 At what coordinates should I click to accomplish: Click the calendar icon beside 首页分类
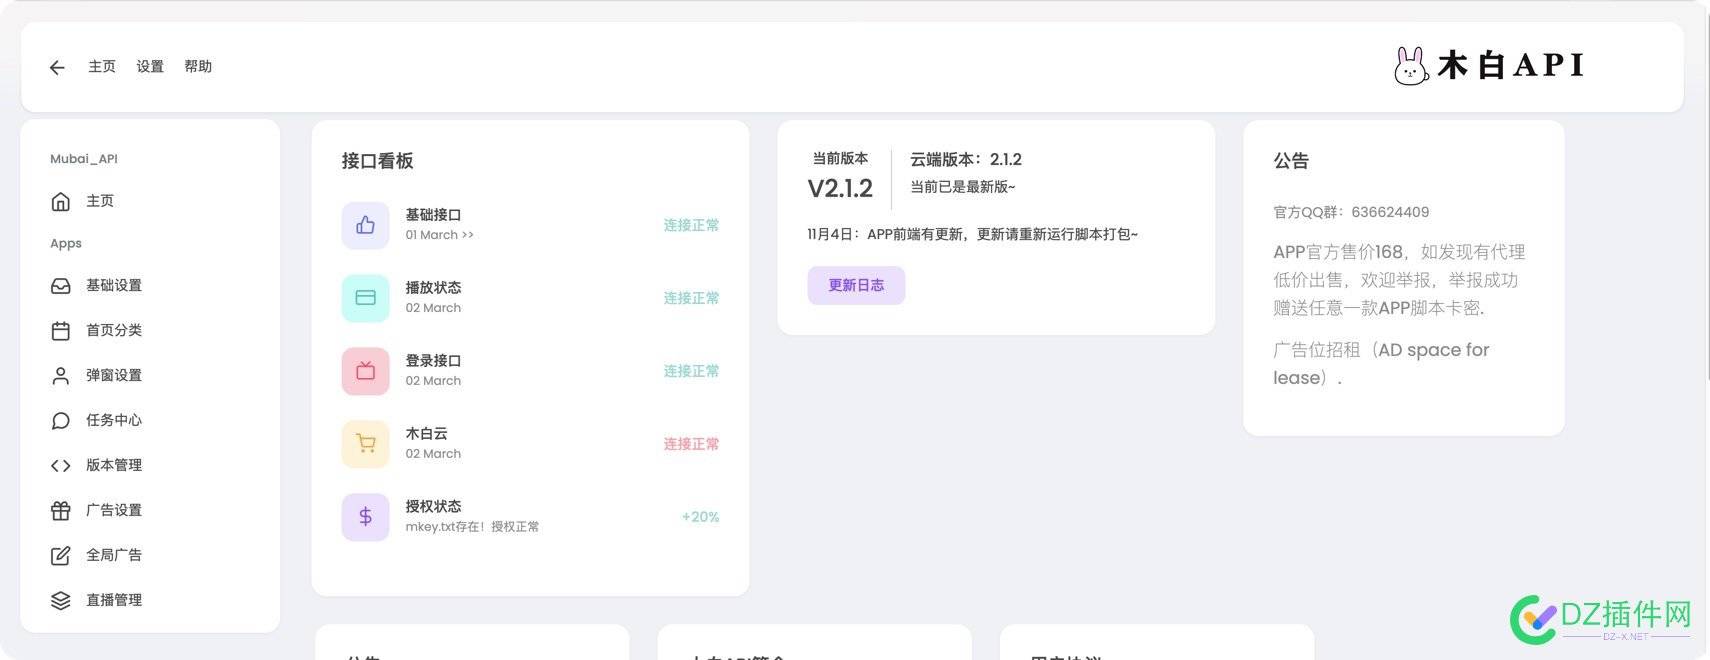pyautogui.click(x=60, y=331)
